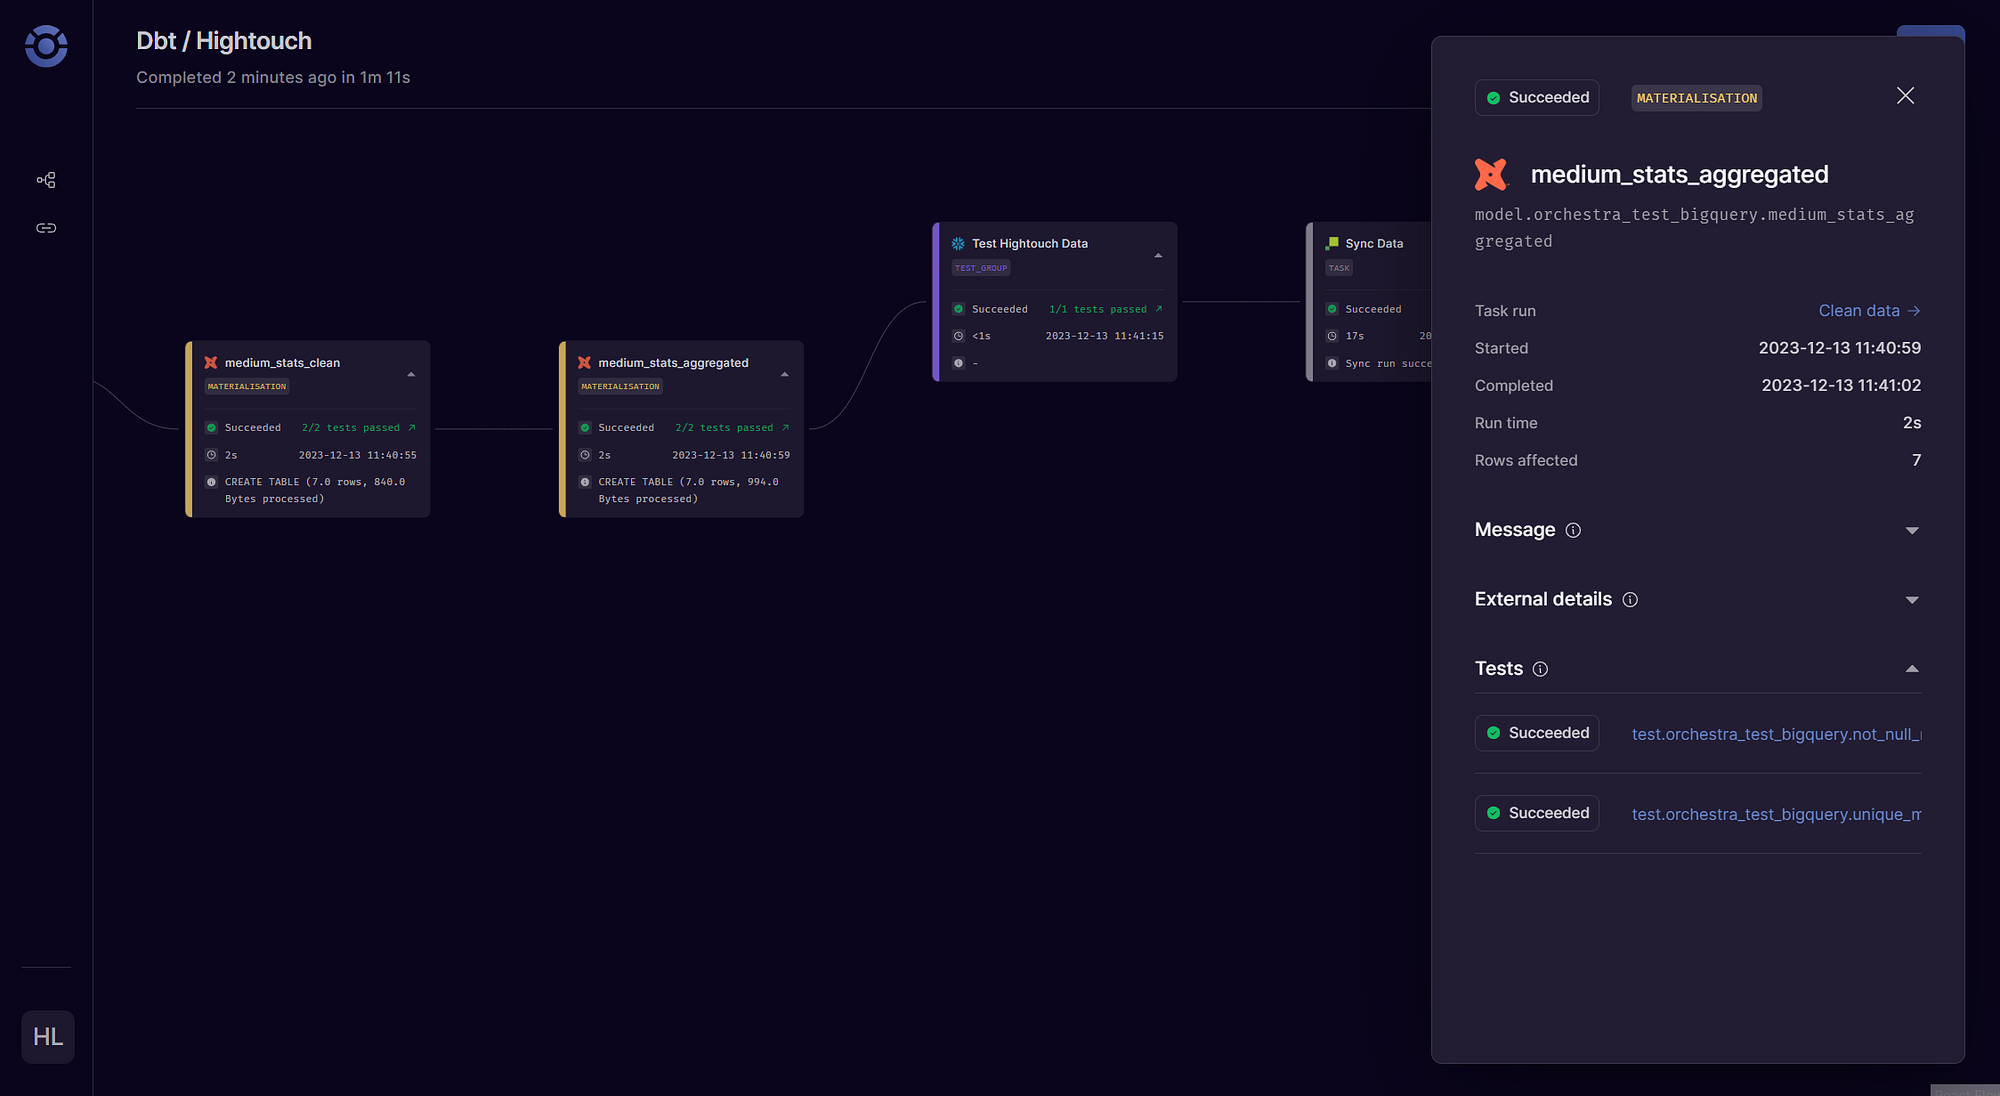Expand the Message section
This screenshot has width=2000, height=1096.
(x=1912, y=530)
